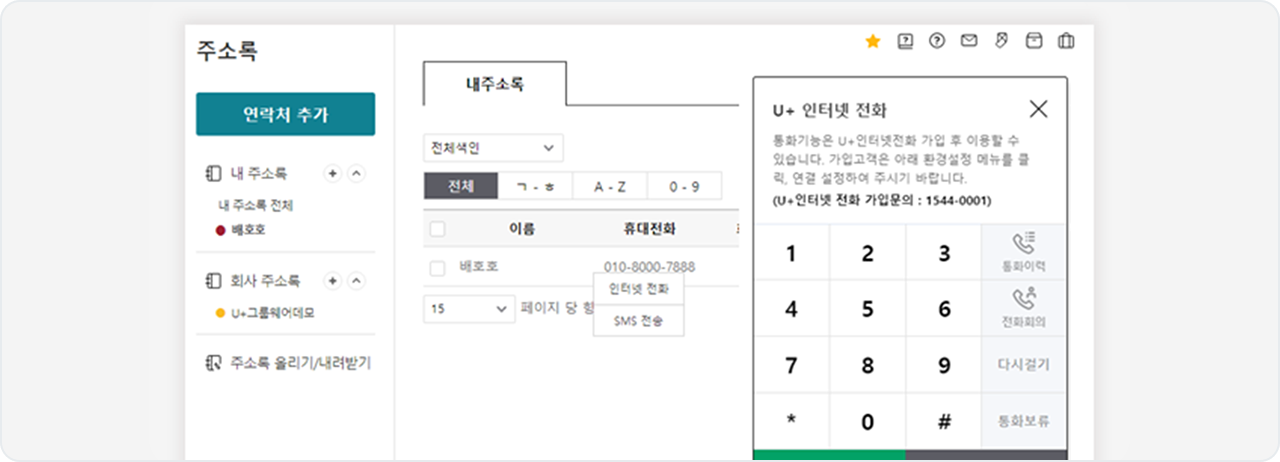Select the A - Z index filter

[610, 186]
